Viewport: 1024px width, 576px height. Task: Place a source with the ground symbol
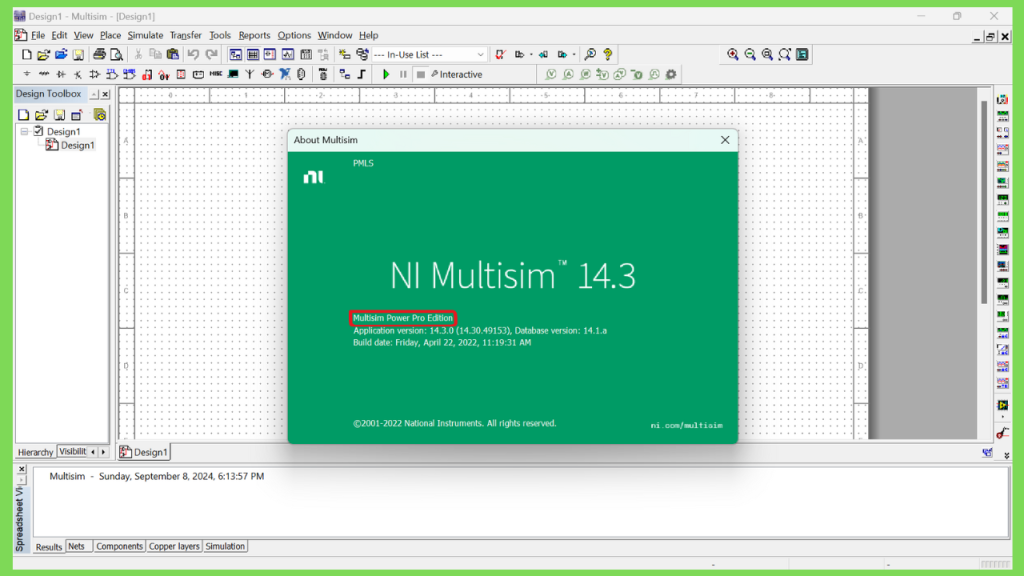pyautogui.click(x=27, y=74)
